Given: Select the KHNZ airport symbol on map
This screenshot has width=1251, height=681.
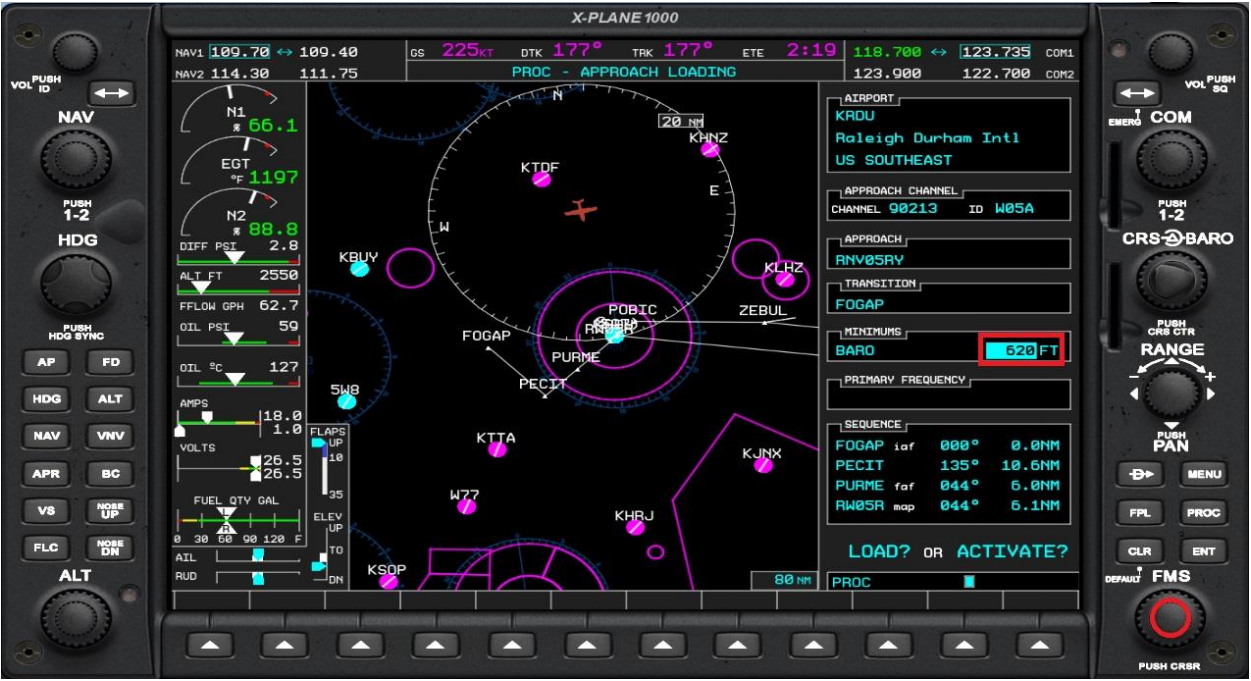Looking at the screenshot, I should click(710, 149).
